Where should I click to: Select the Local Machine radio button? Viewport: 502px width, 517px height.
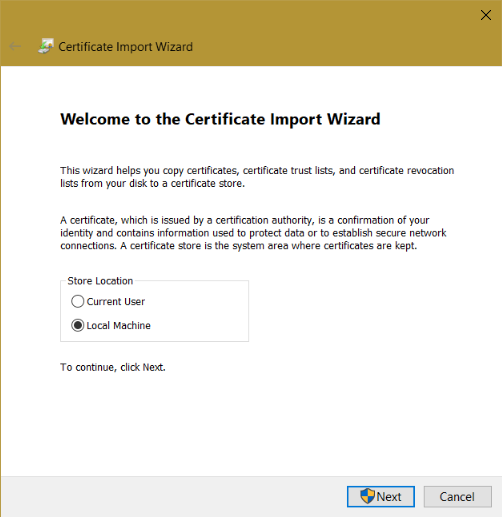pos(77,325)
